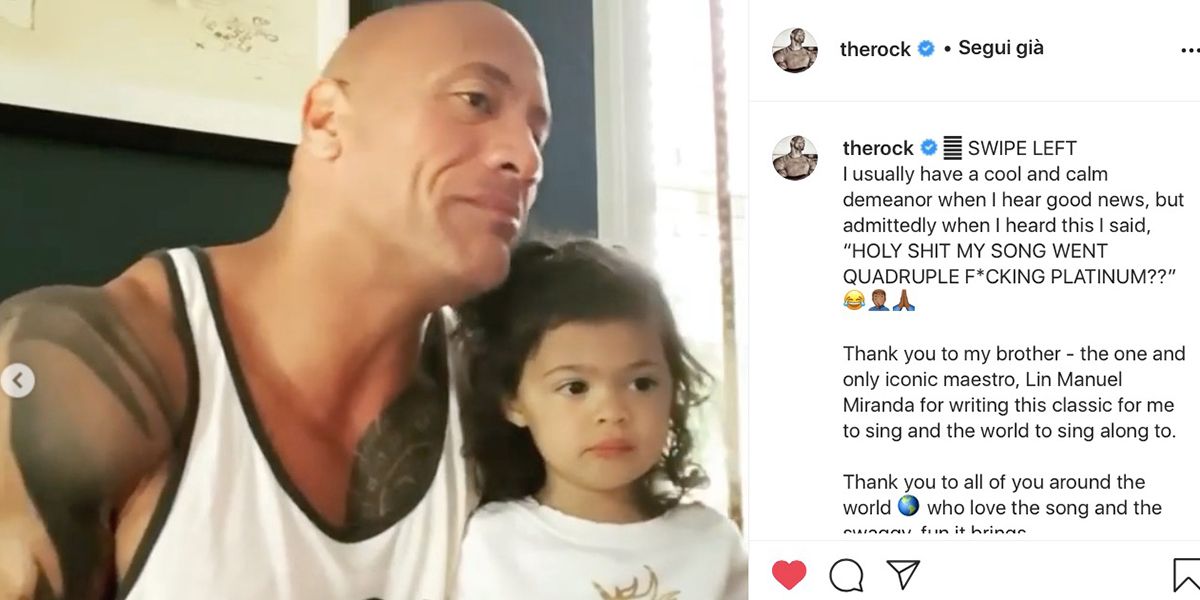Toggle following via Segui già
The width and height of the screenshot is (1200, 600).
1001,47
